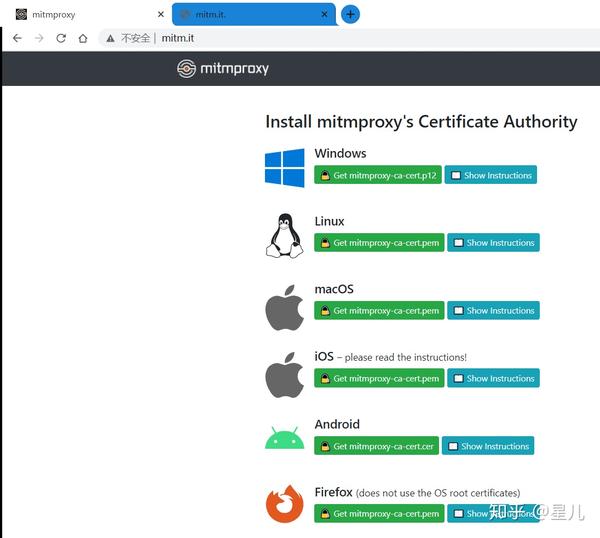The image size is (600, 538).
Task: Click the Android robot icon
Action: 284,440
